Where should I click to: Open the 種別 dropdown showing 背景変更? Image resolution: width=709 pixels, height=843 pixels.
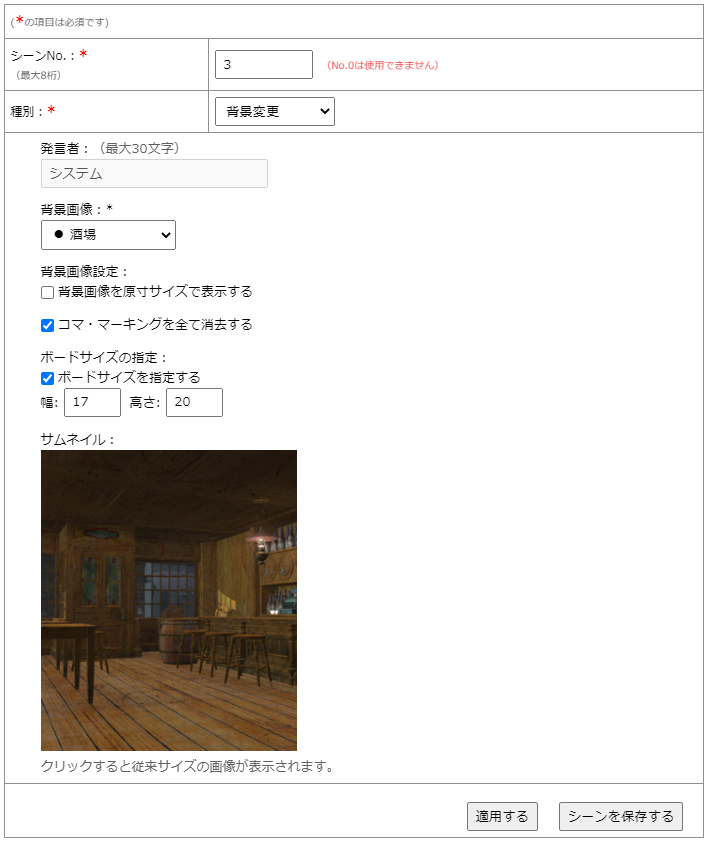click(275, 111)
